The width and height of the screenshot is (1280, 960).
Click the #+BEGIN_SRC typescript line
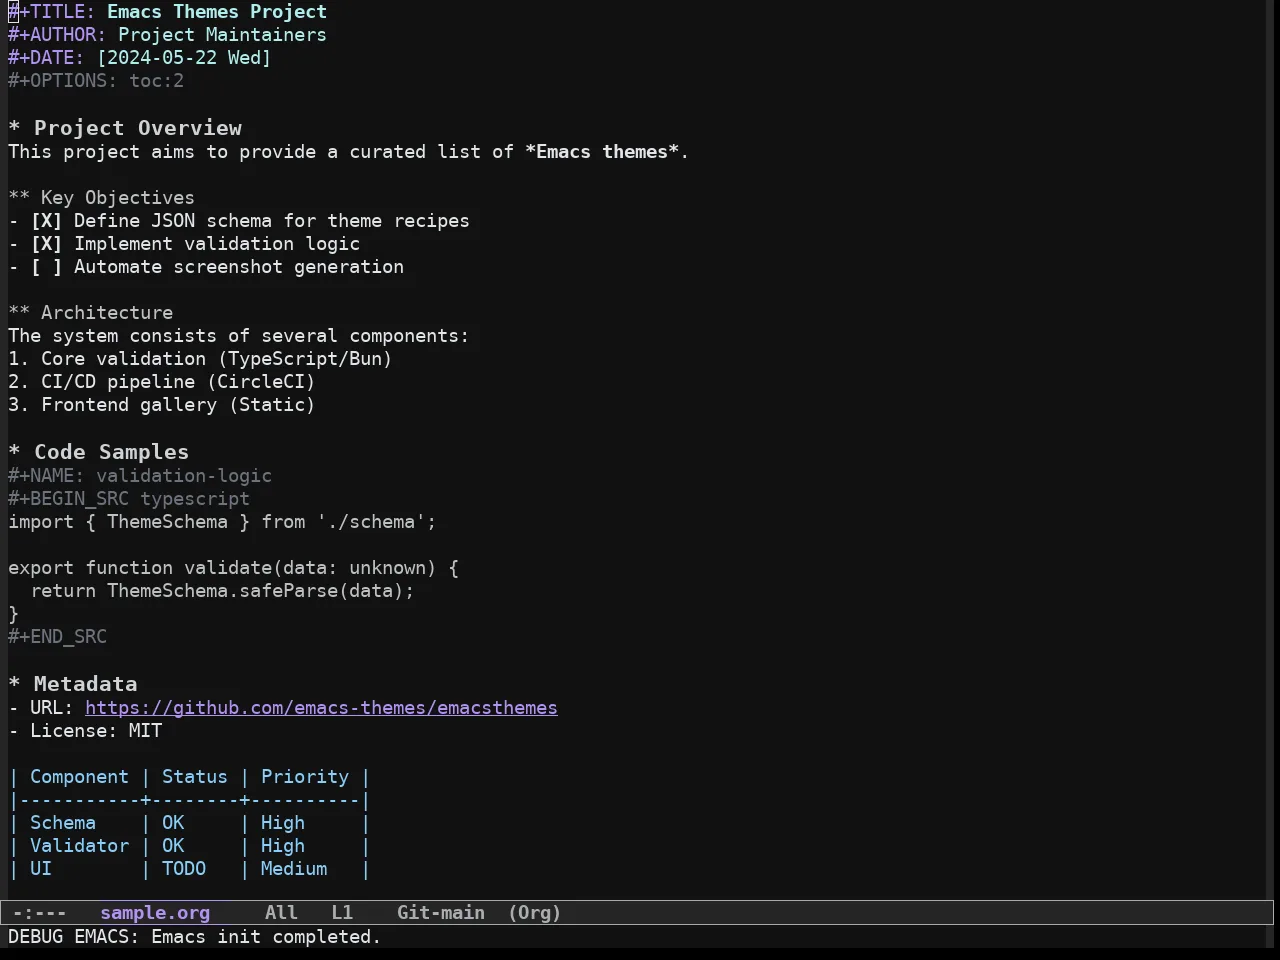[129, 499]
